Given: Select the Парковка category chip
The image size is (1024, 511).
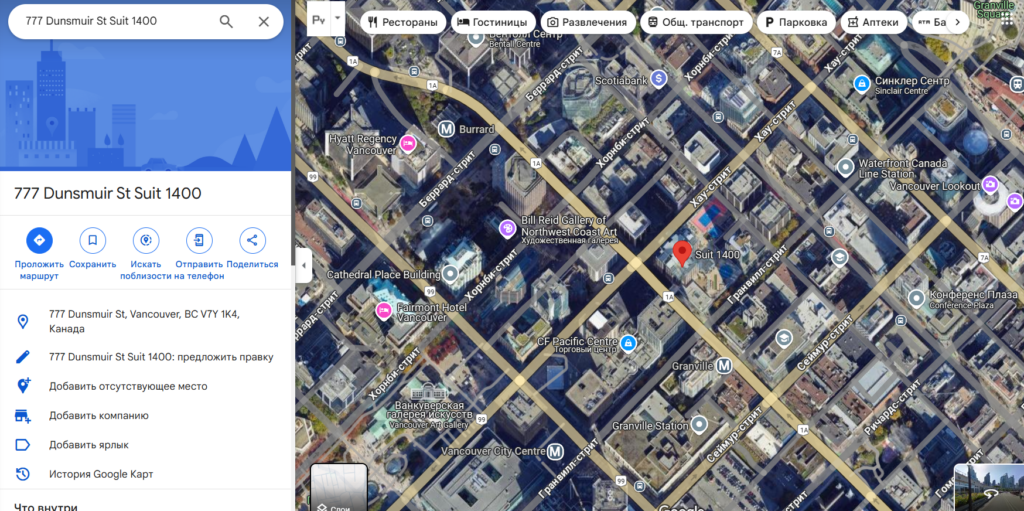Looking at the screenshot, I should (x=795, y=22).
